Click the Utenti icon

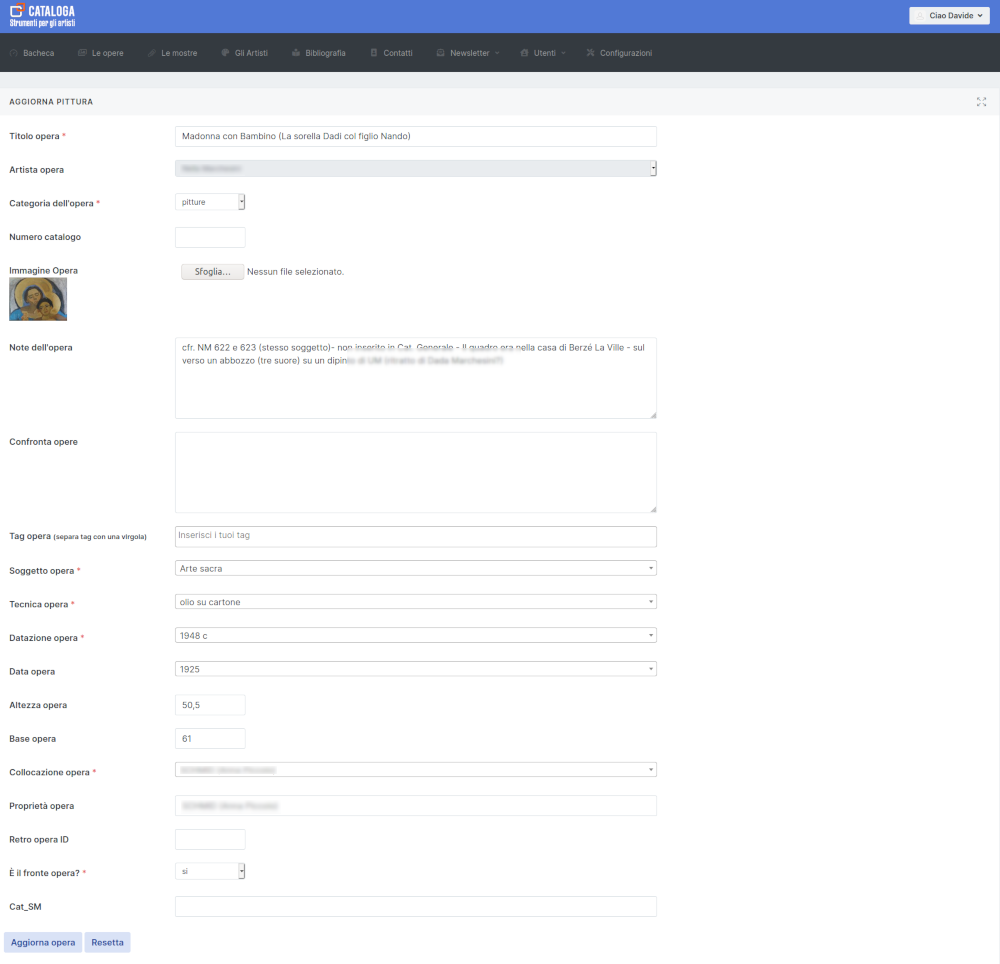(x=524, y=53)
